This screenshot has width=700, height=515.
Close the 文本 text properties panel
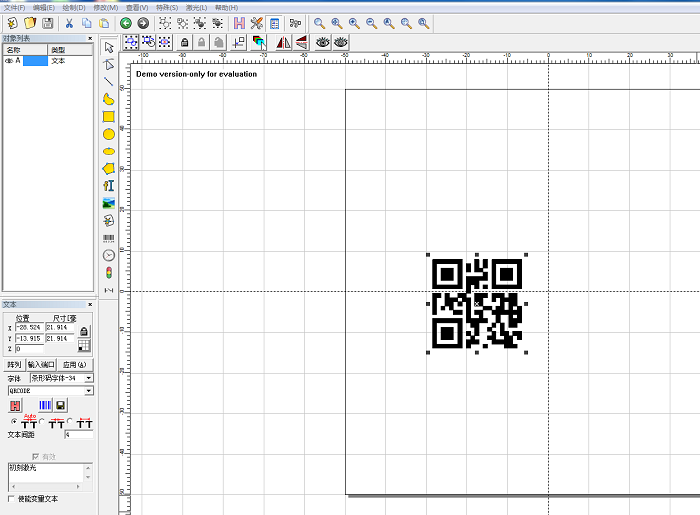90,304
